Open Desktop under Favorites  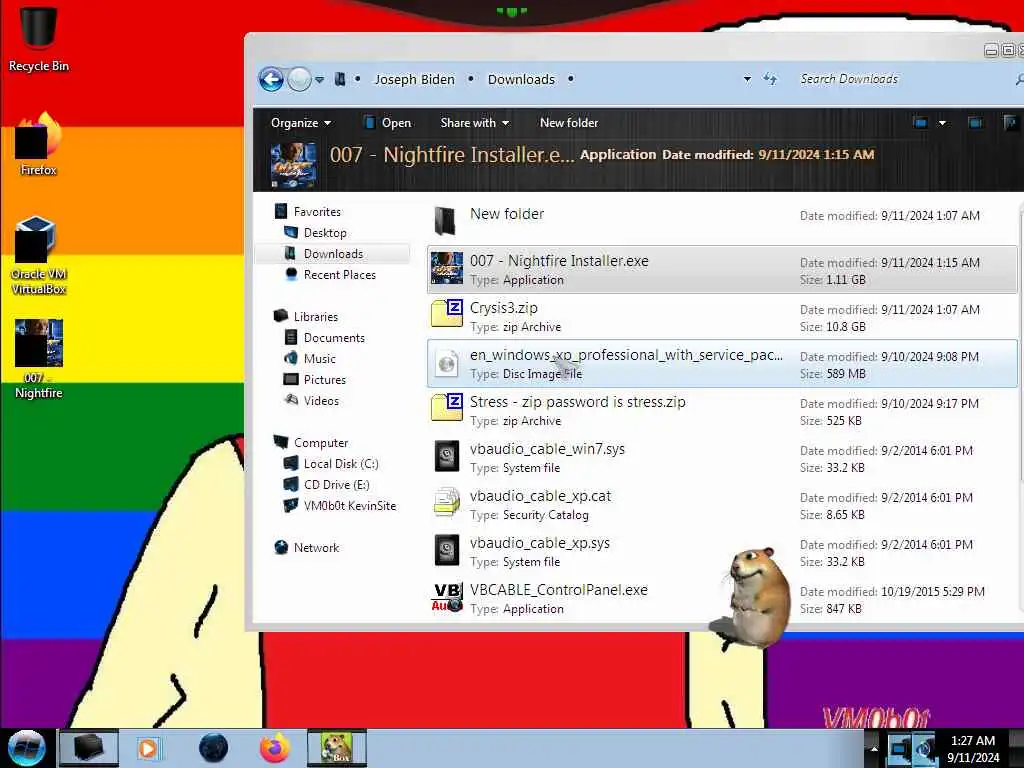[315, 232]
